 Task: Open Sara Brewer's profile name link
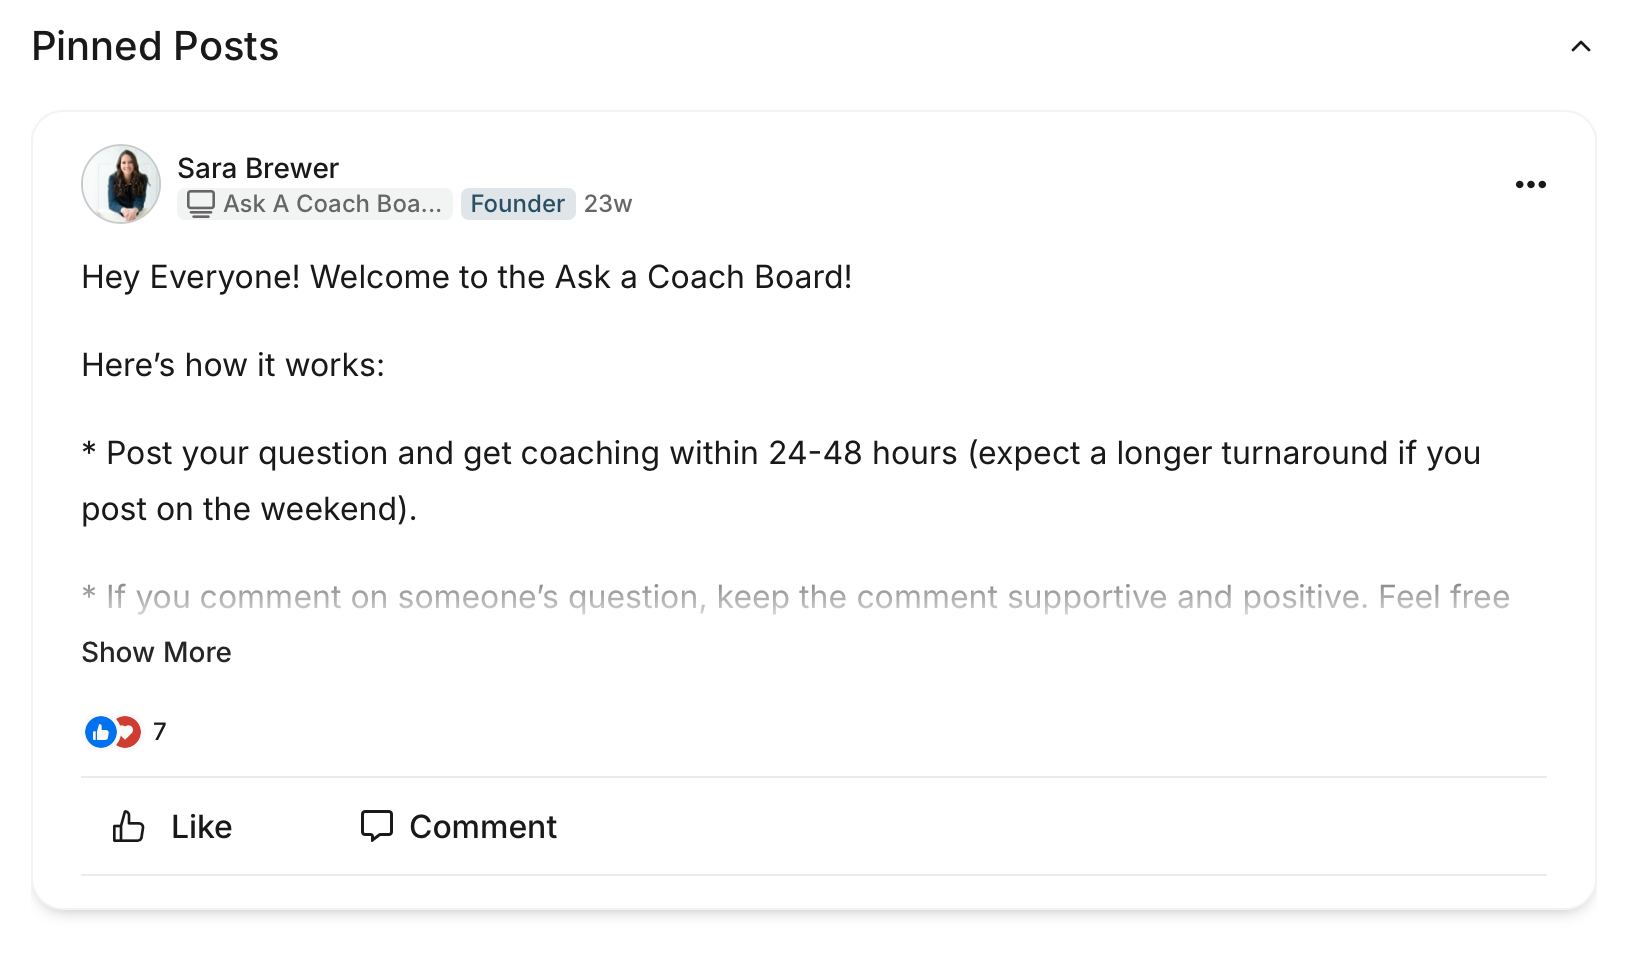pos(258,168)
